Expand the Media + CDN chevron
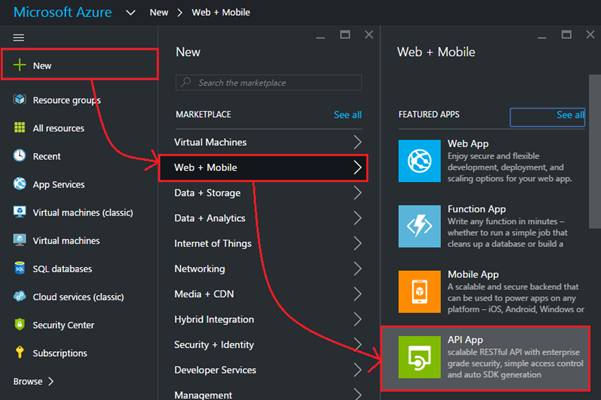The height and width of the screenshot is (400, 601). (357, 294)
